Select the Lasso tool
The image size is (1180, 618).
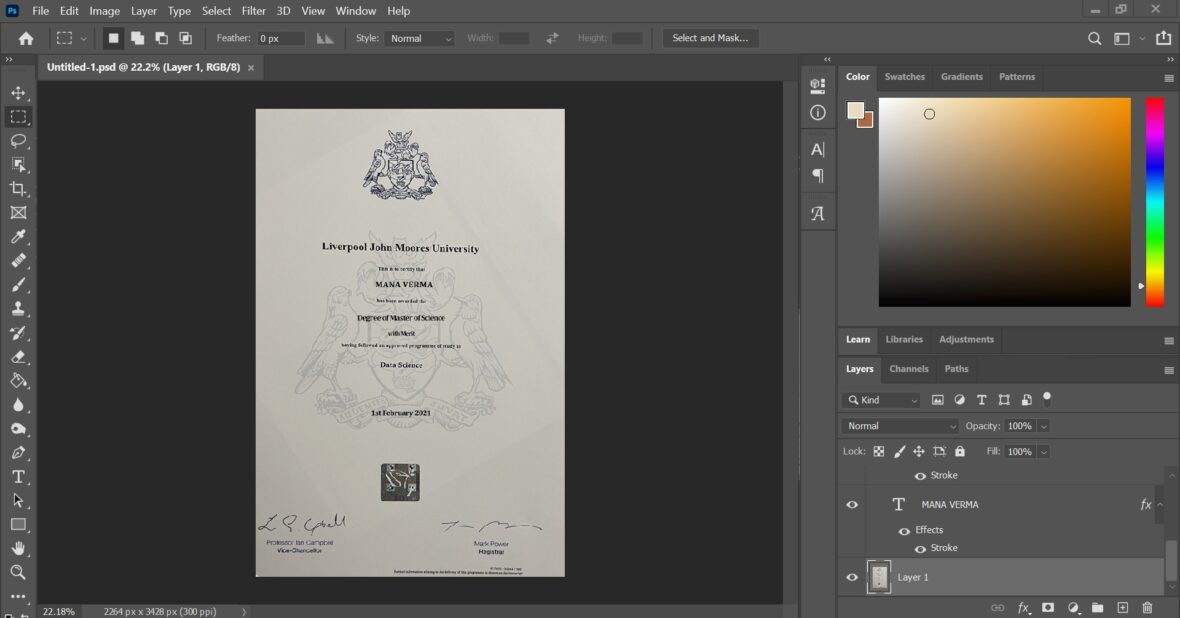point(18,141)
